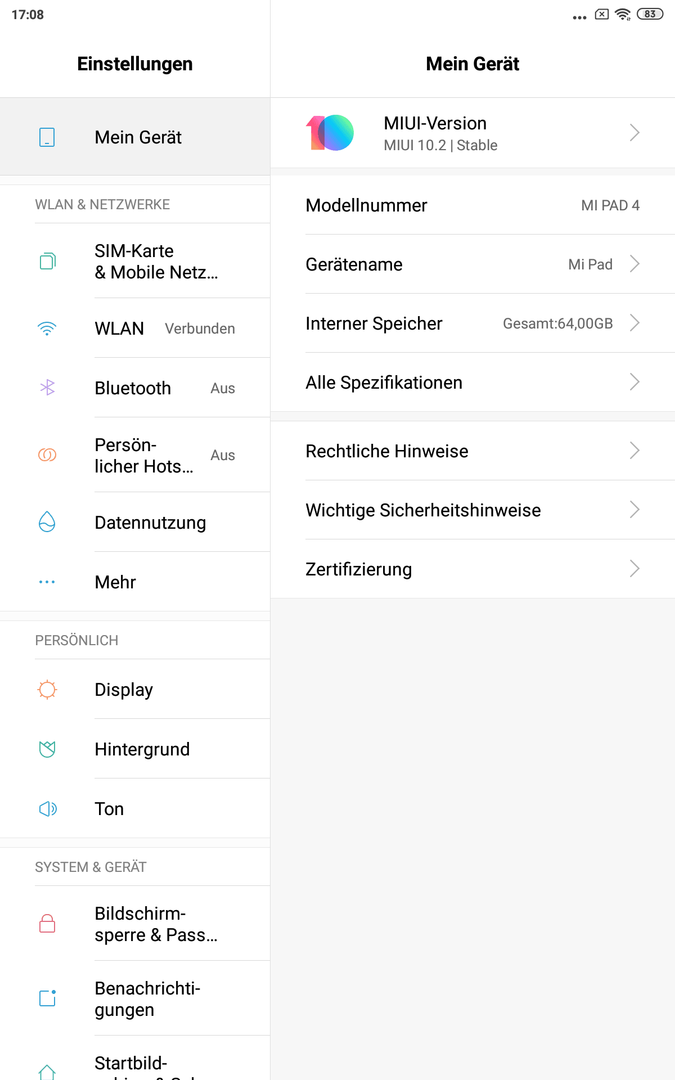
Task: Open Alle Spezifikationen
Action: [x=472, y=382]
